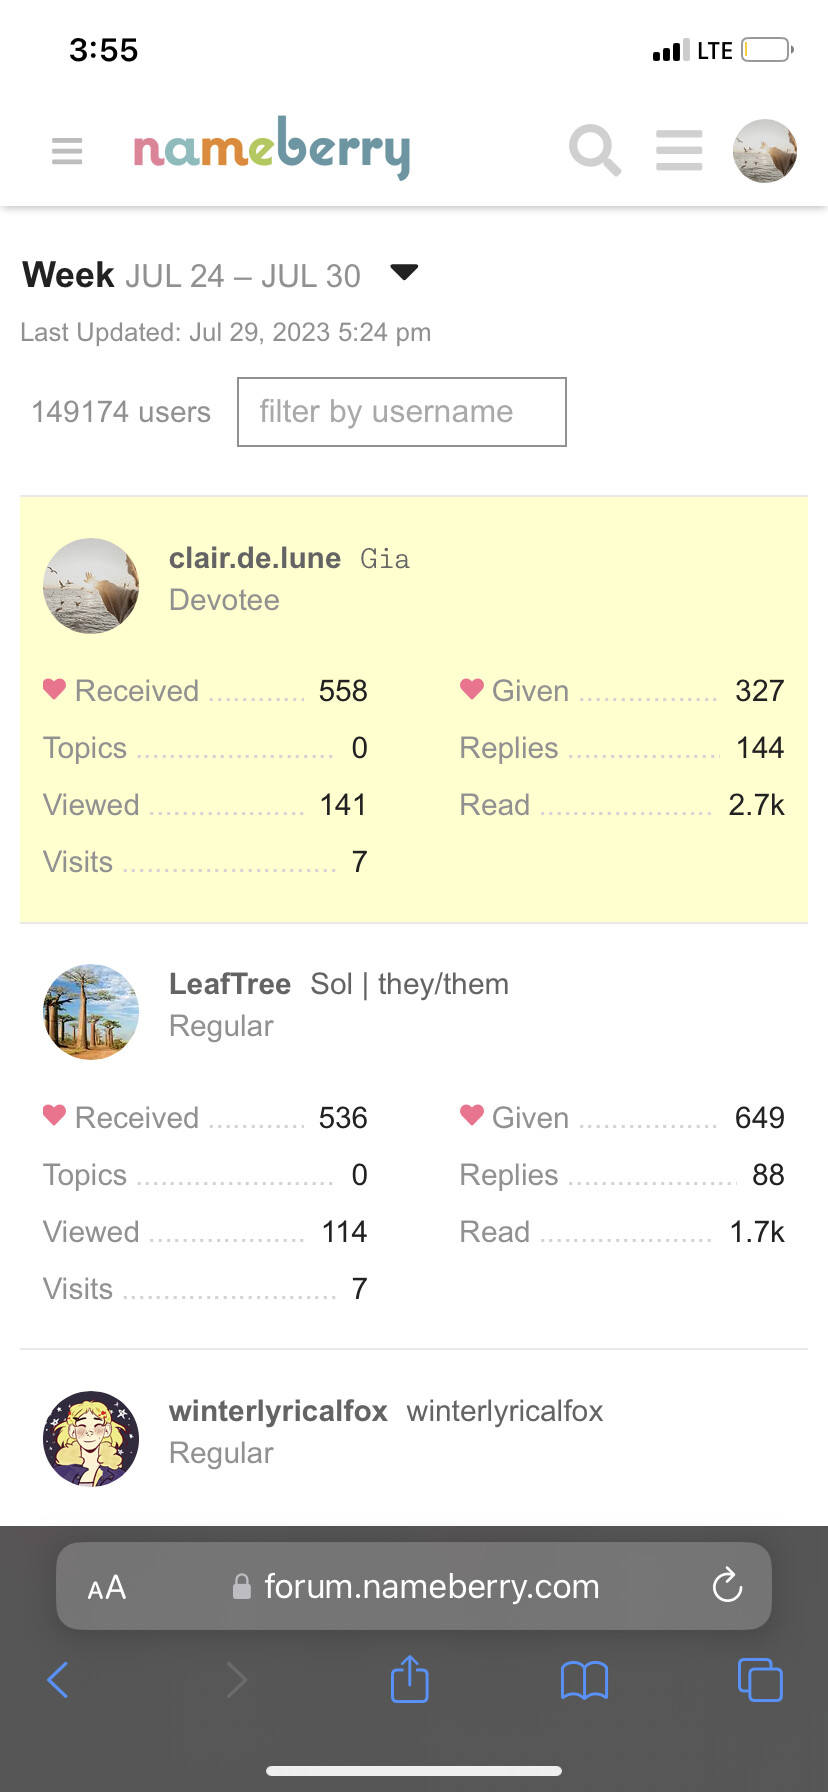
Task: Click clair.de.lune's avatar picture
Action: pyautogui.click(x=91, y=586)
